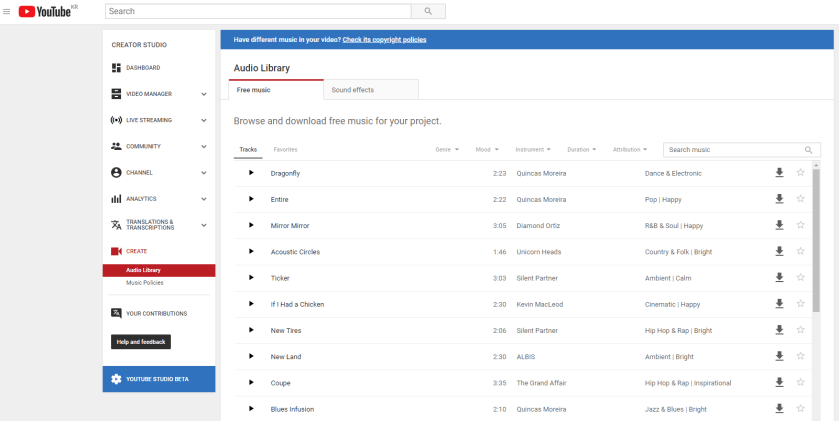Viewport: 839px width, 421px height.
Task: Follow the Check its copyright policies link
Action: click(x=384, y=40)
